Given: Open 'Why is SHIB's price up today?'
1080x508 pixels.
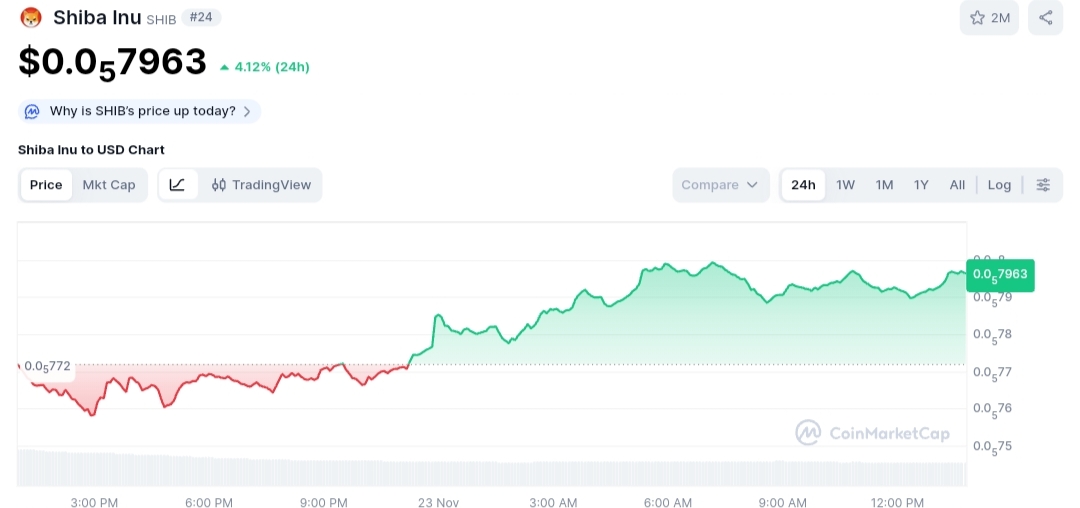Looking at the screenshot, I should pyautogui.click(x=142, y=111).
